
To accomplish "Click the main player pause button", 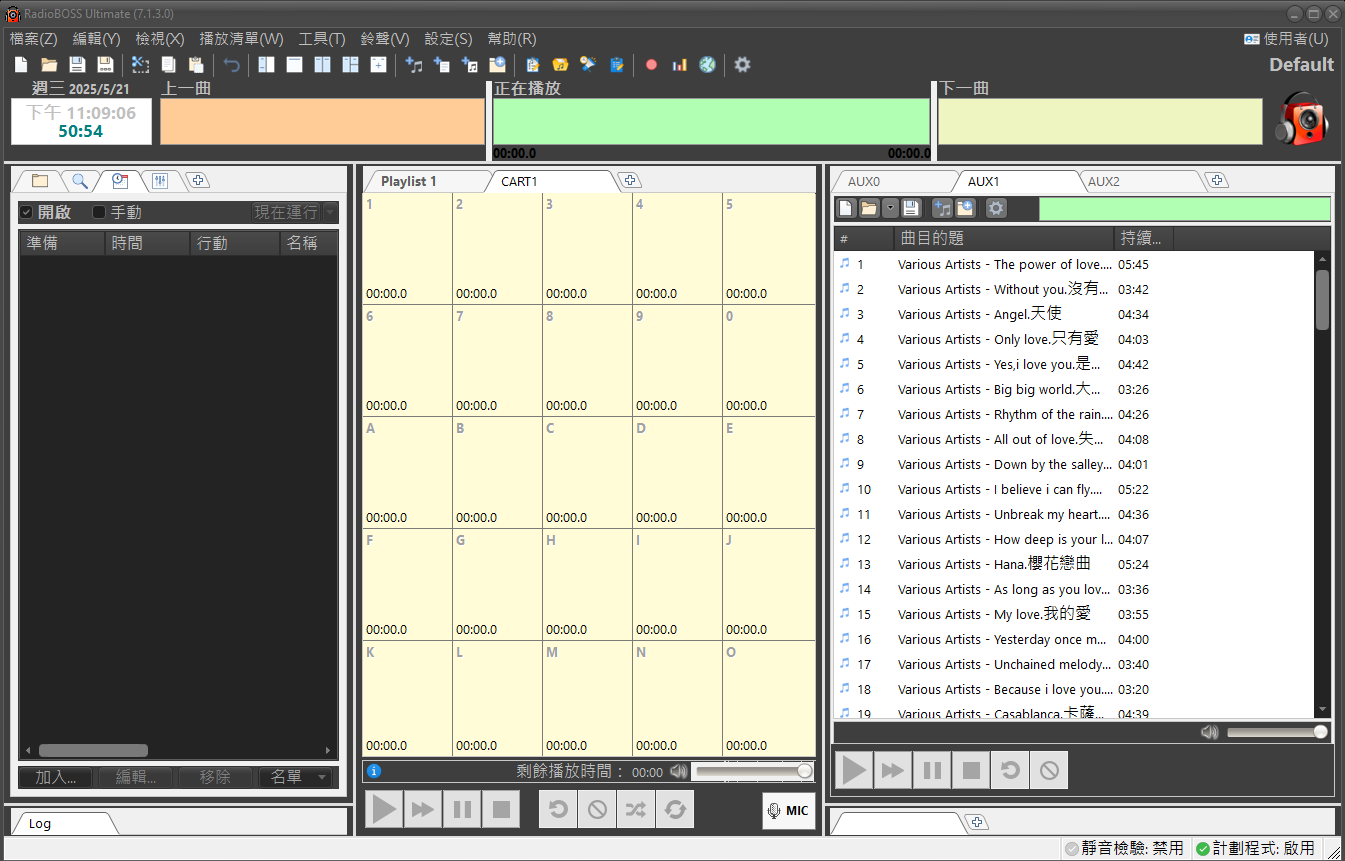I will [x=462, y=809].
